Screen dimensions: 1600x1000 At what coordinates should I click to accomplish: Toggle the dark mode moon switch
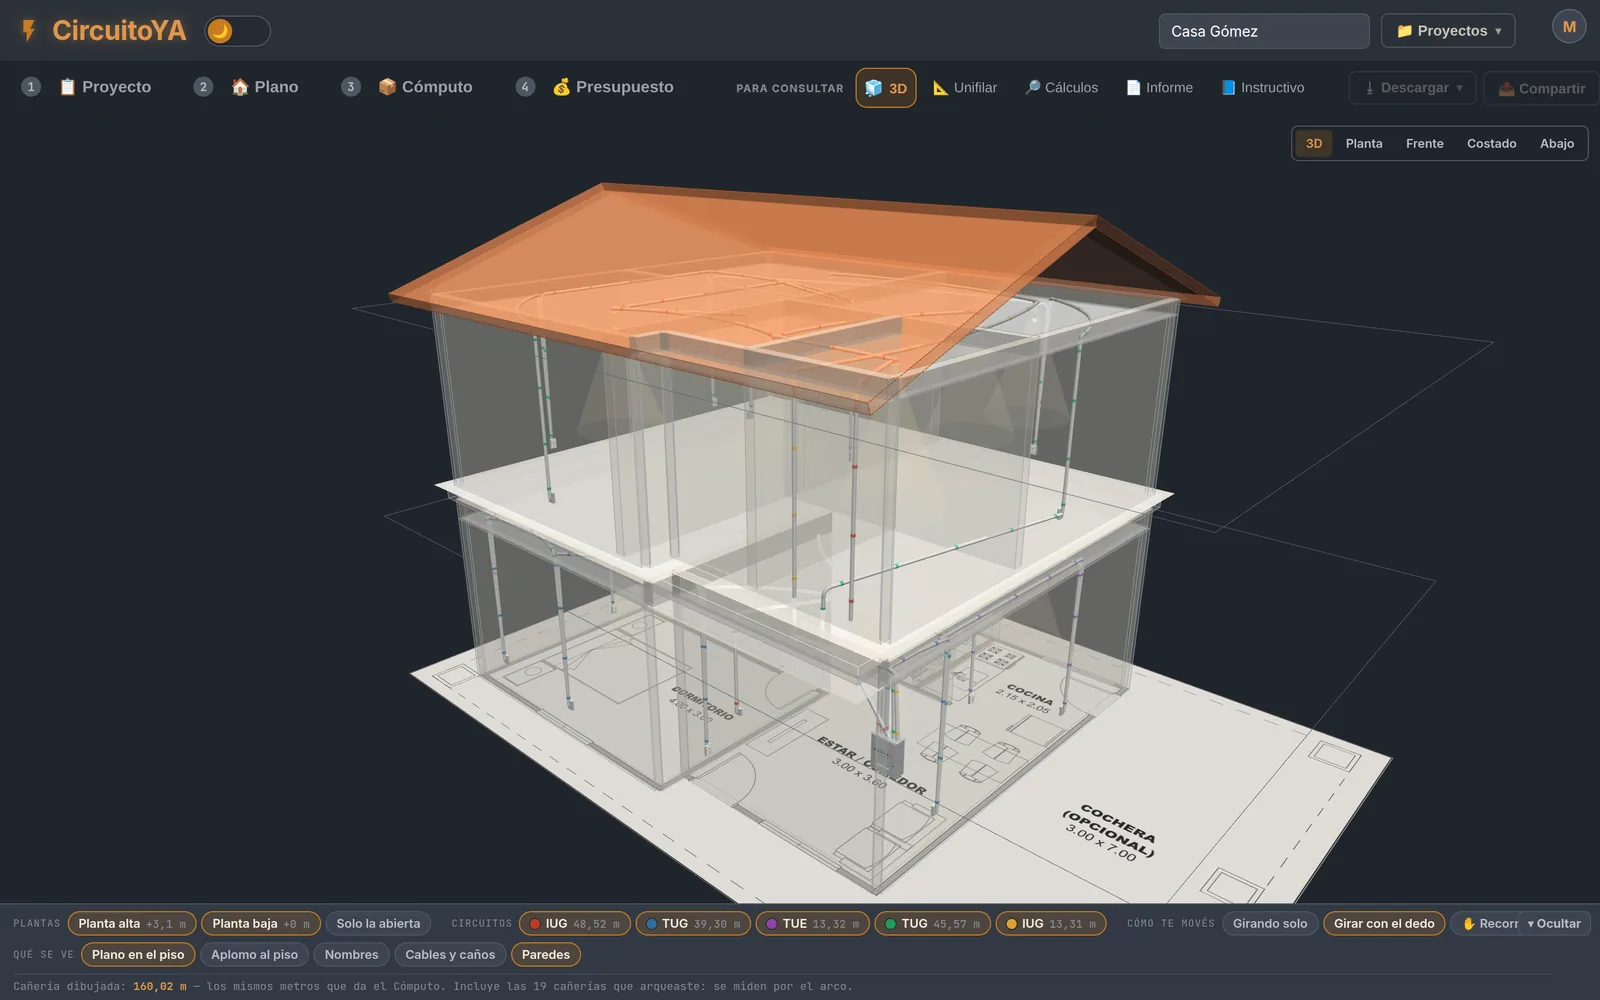pyautogui.click(x=237, y=31)
